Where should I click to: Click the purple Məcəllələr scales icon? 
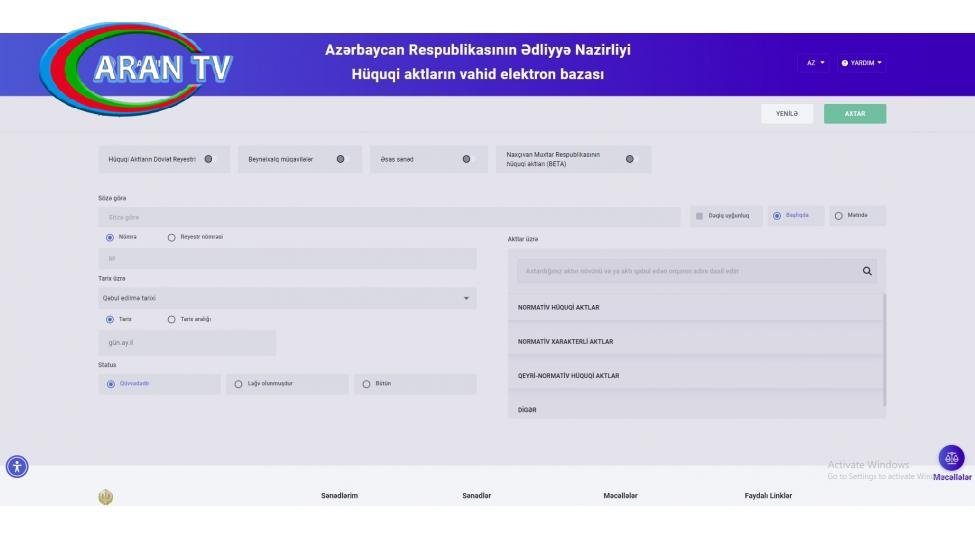pyautogui.click(x=950, y=457)
